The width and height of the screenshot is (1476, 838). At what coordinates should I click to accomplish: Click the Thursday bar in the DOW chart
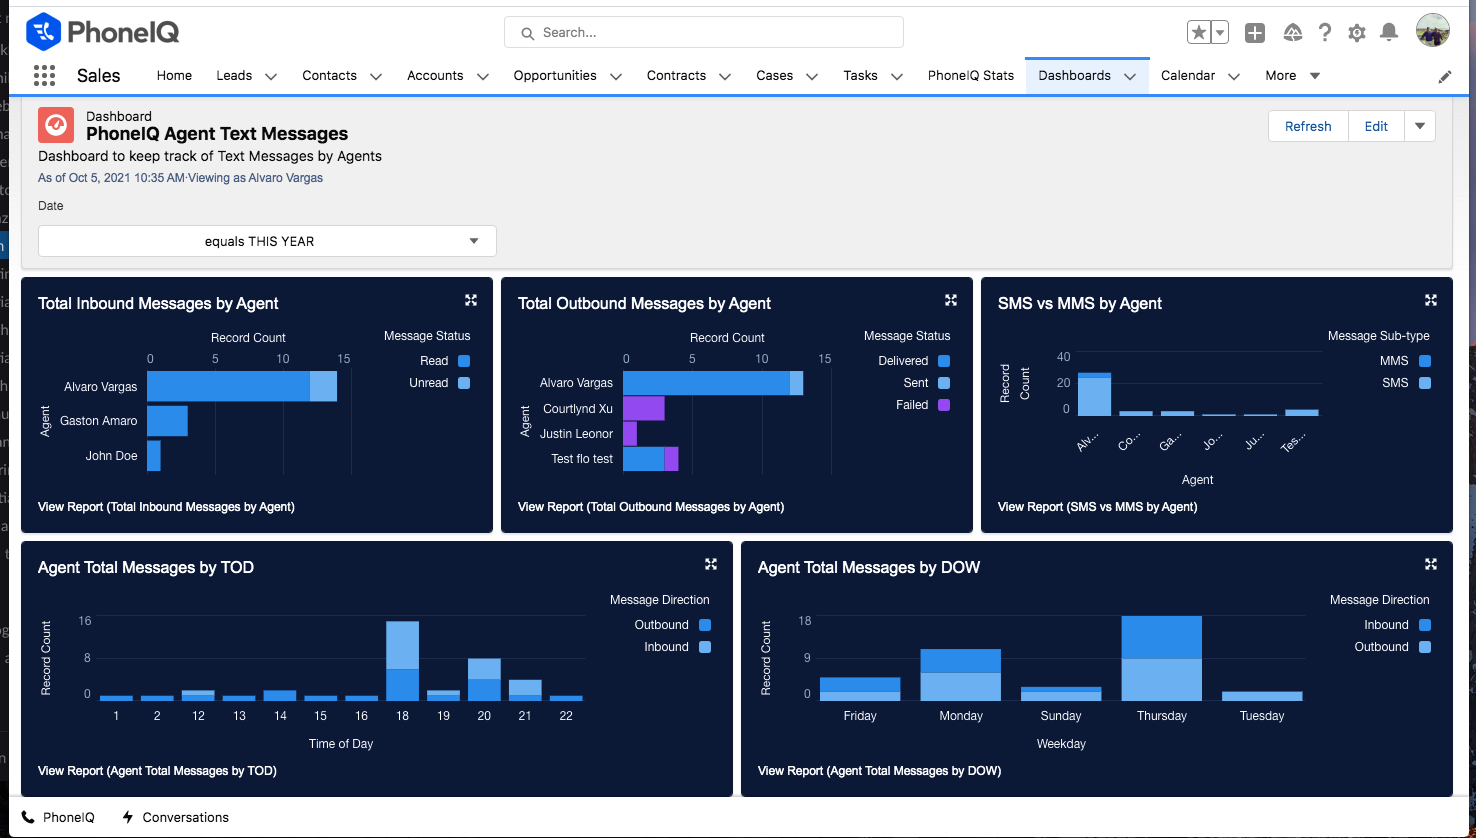(1161, 658)
